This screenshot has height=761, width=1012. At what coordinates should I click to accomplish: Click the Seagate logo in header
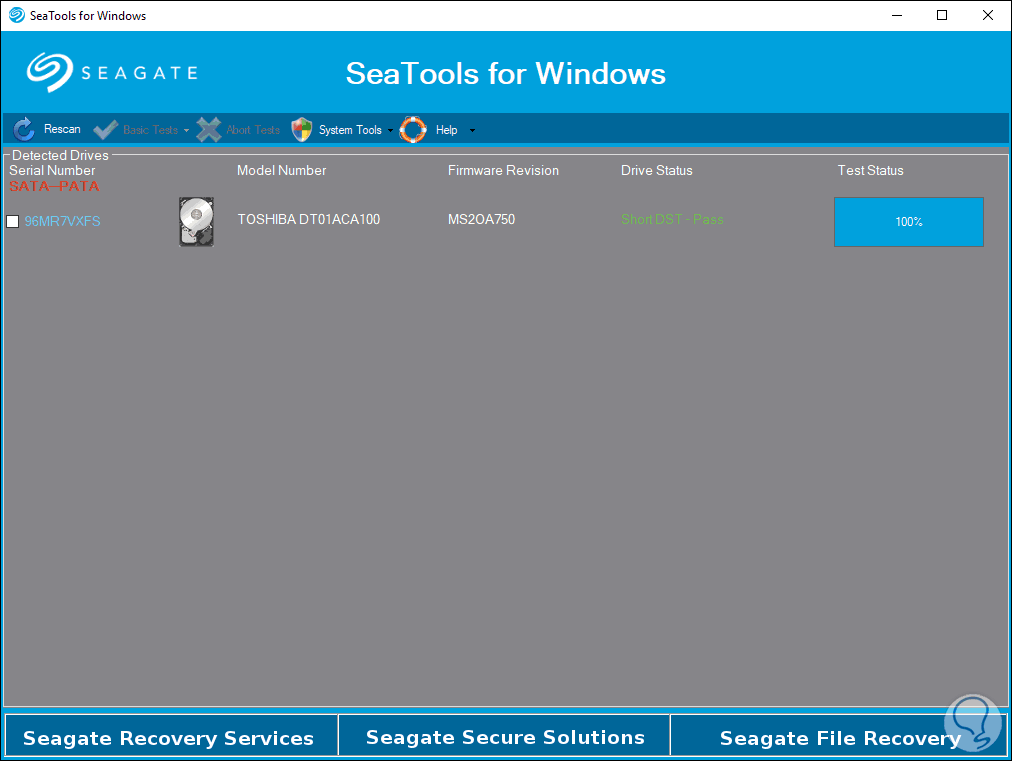pos(112,72)
